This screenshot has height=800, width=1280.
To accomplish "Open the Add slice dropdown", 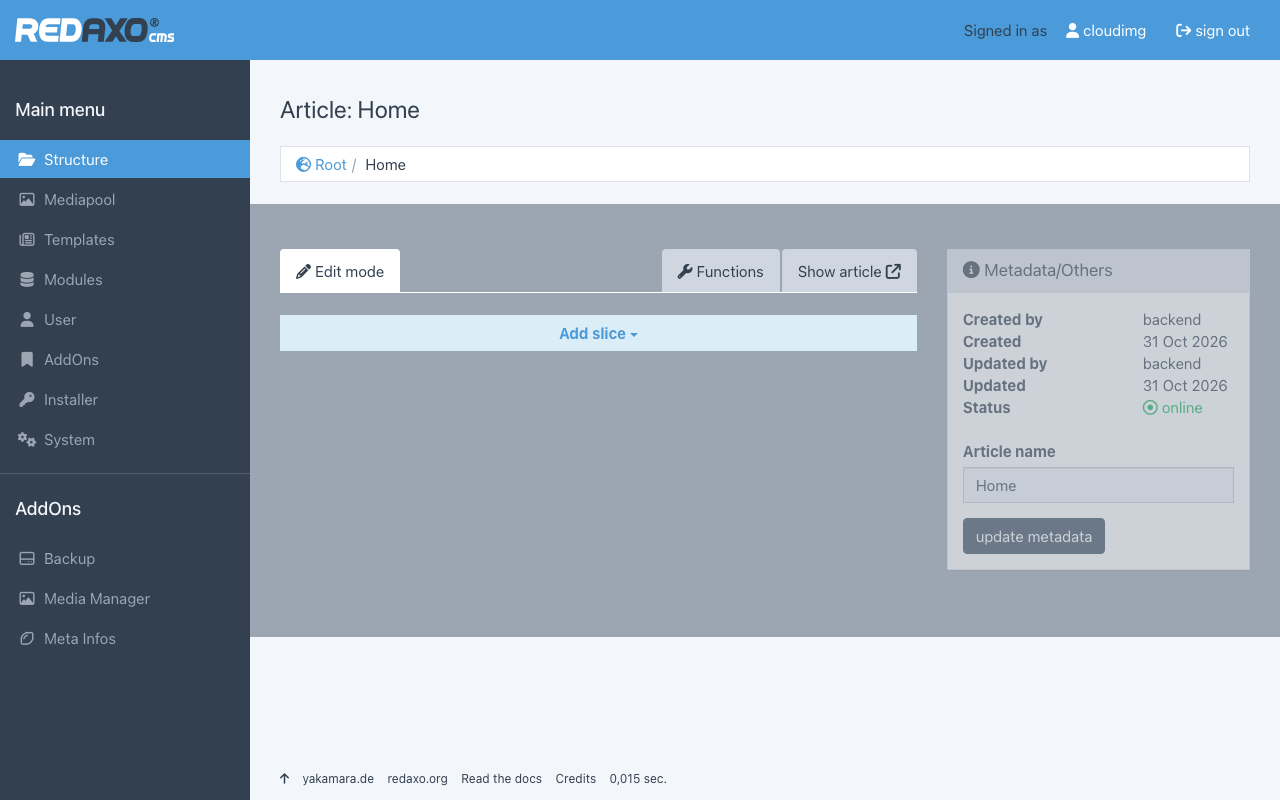I will 598,333.
